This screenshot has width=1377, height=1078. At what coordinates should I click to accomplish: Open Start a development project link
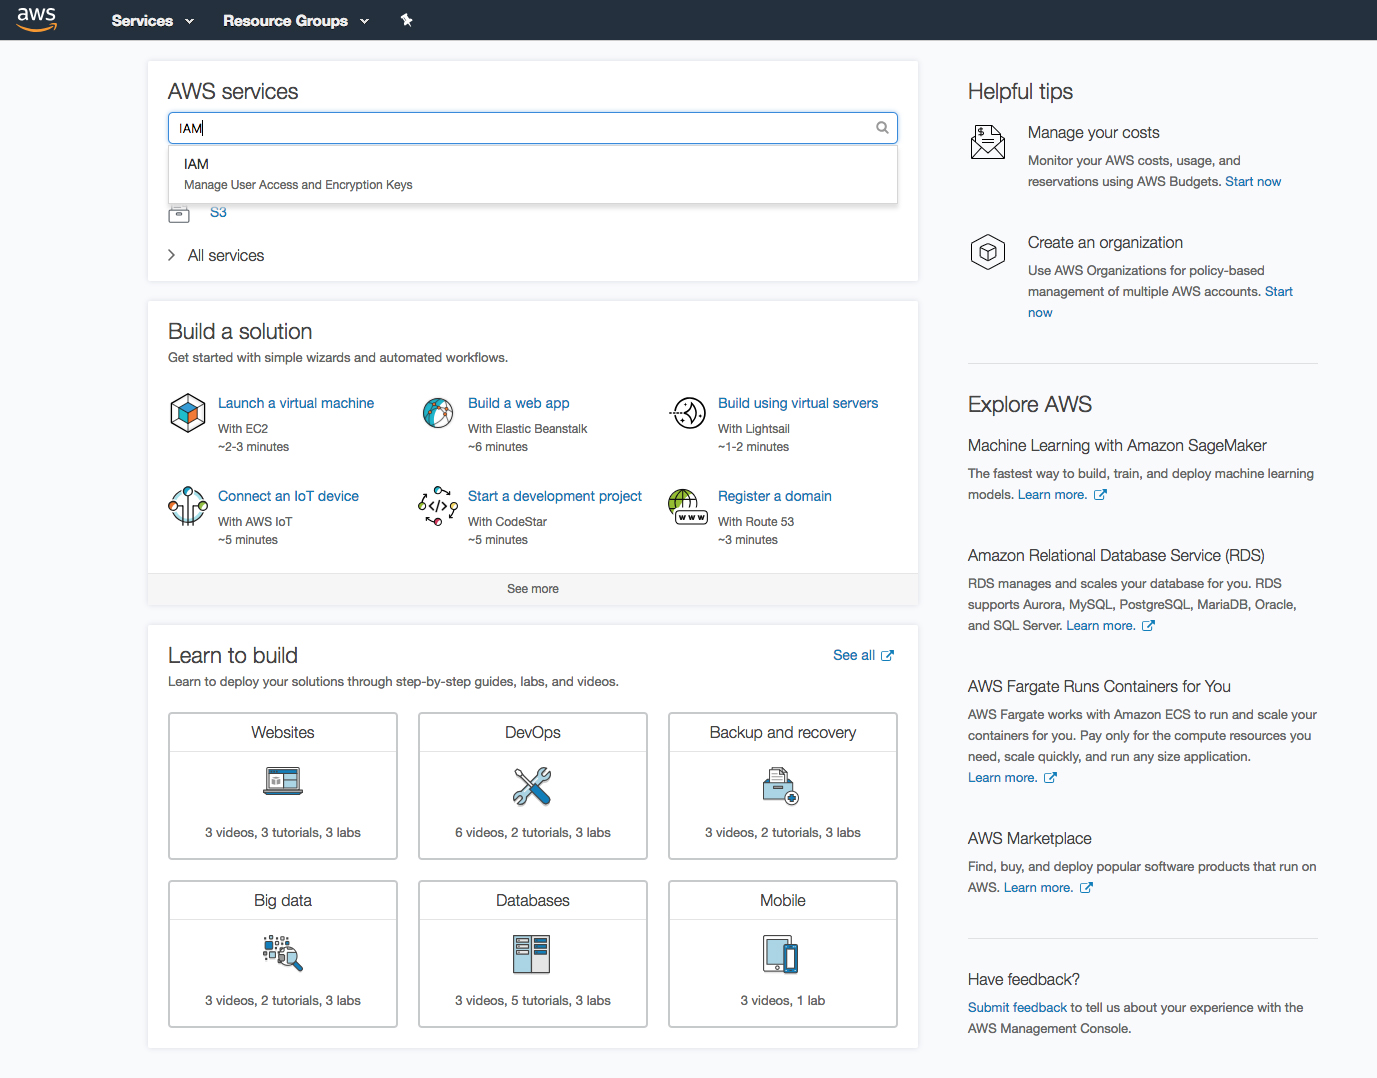tap(555, 496)
